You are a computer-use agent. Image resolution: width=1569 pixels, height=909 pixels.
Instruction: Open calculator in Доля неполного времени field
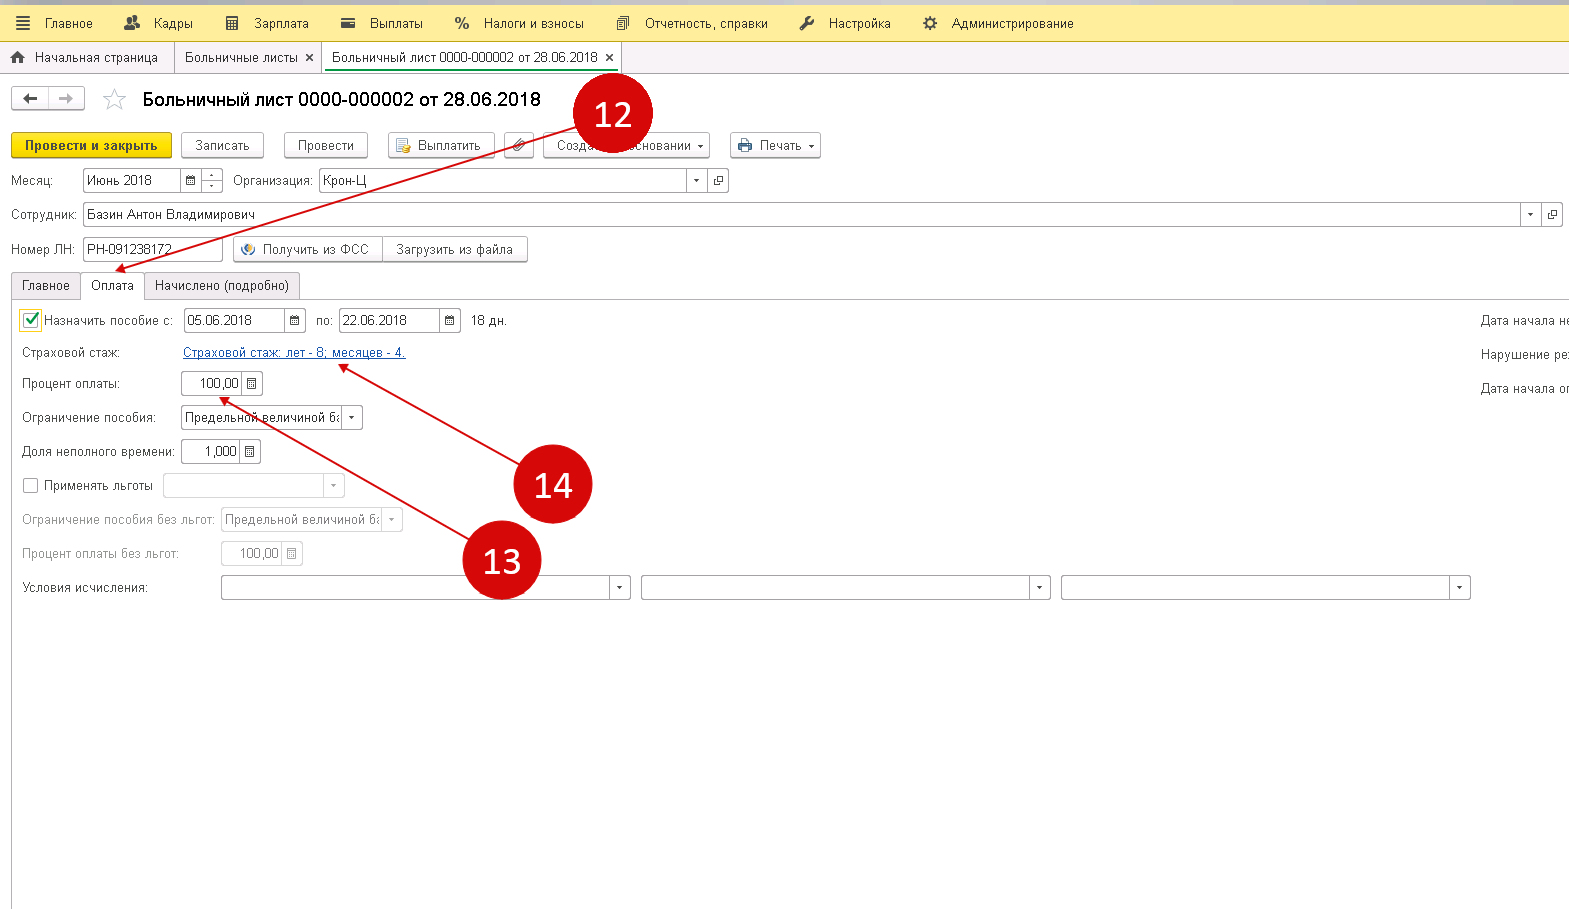(x=249, y=452)
